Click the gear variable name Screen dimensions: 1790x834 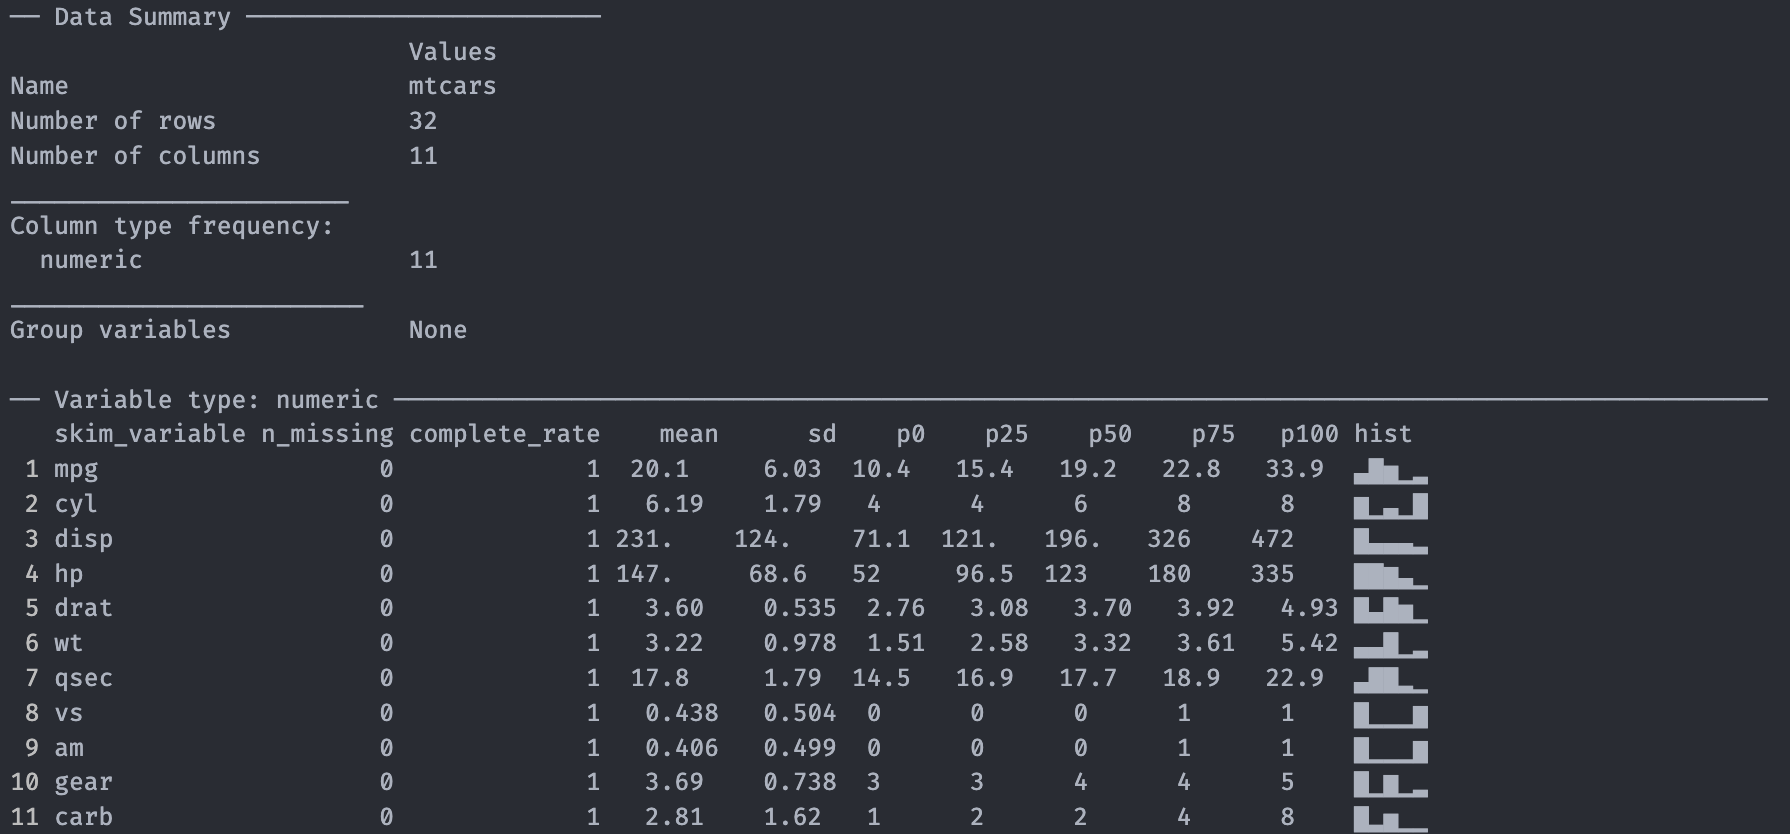pyautogui.click(x=83, y=782)
